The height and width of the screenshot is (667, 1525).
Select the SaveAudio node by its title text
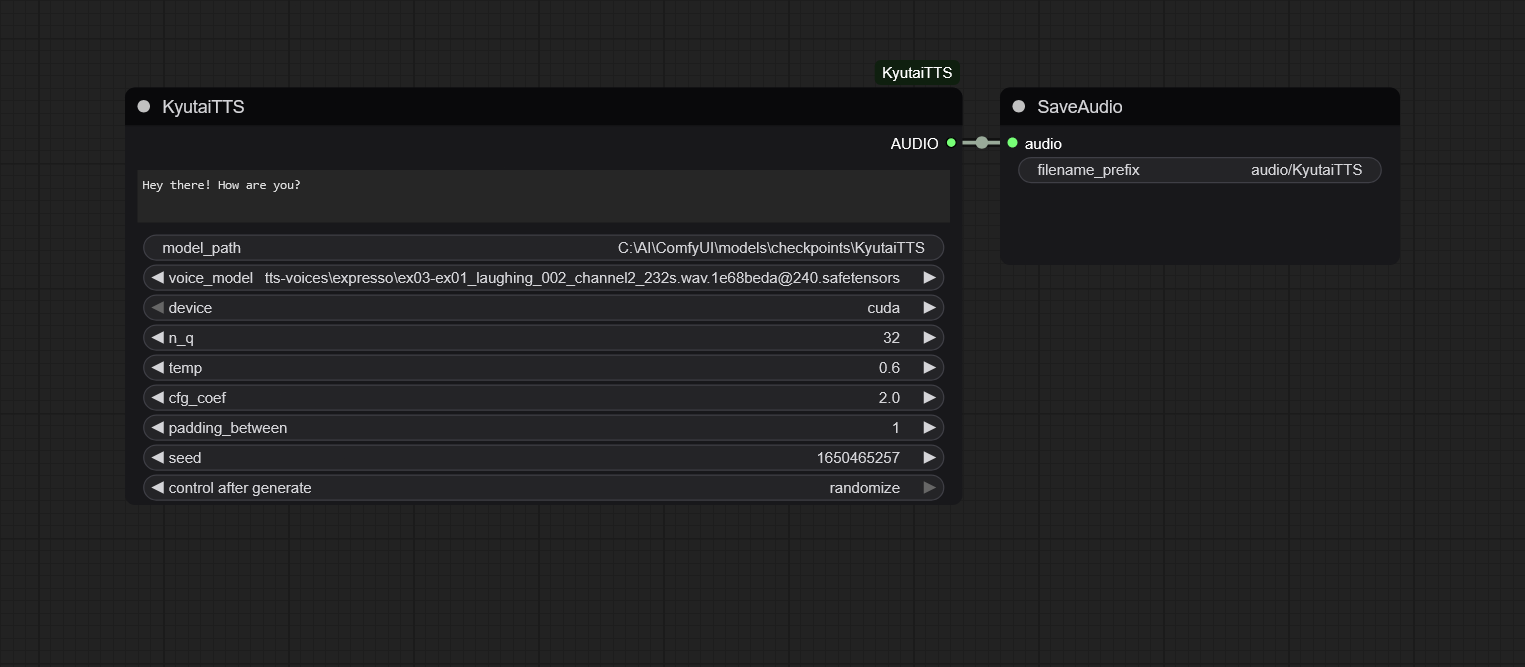pyautogui.click(x=1080, y=107)
